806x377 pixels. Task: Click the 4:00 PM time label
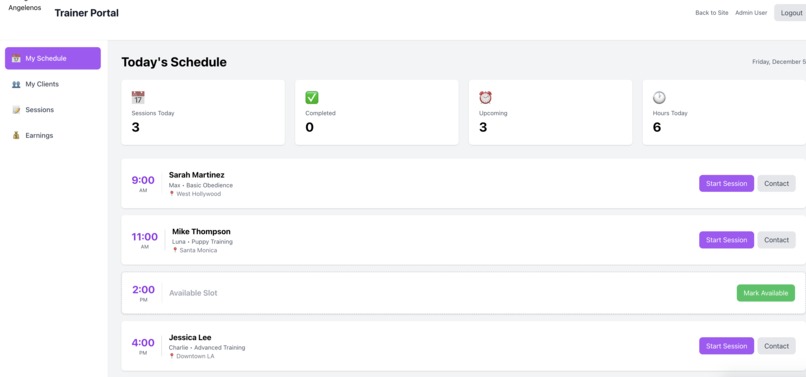coord(143,347)
